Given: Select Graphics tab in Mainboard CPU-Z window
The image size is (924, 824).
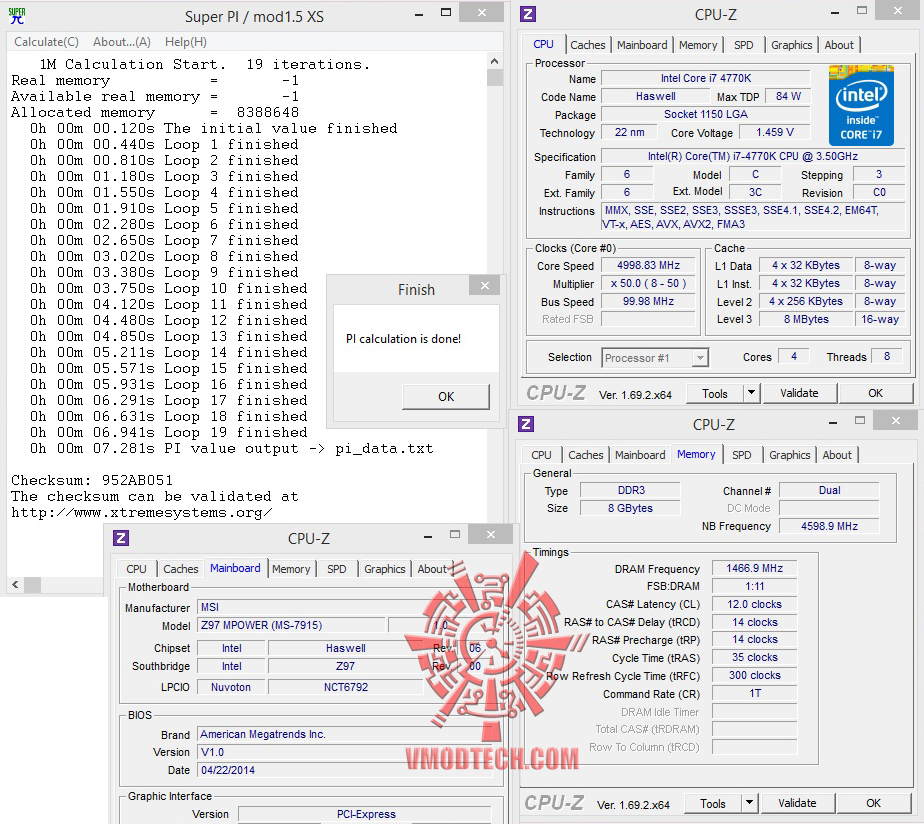Looking at the screenshot, I should [x=384, y=569].
